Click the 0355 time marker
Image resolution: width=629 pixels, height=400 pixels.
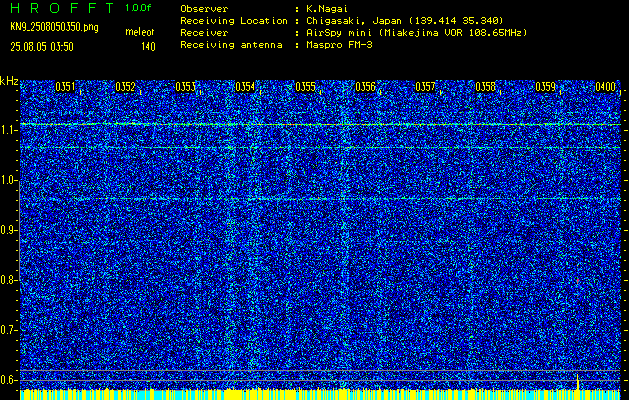[x=305, y=87]
